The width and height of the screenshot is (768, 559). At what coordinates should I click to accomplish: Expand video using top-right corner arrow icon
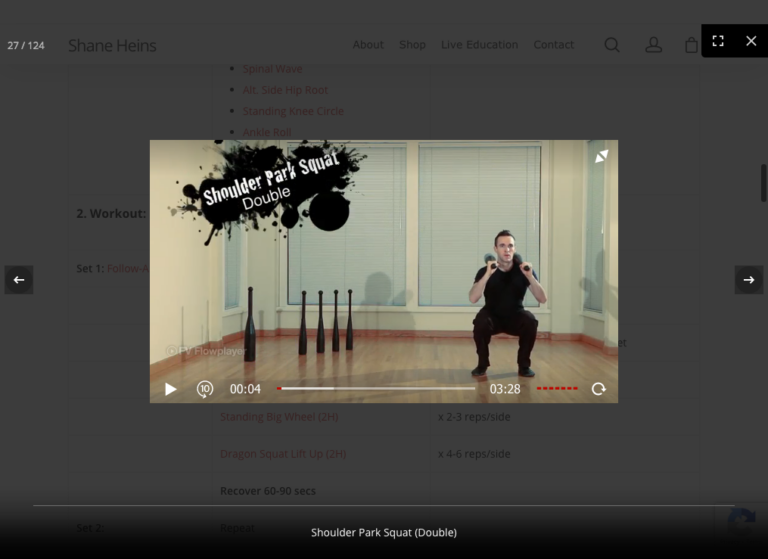(601, 156)
